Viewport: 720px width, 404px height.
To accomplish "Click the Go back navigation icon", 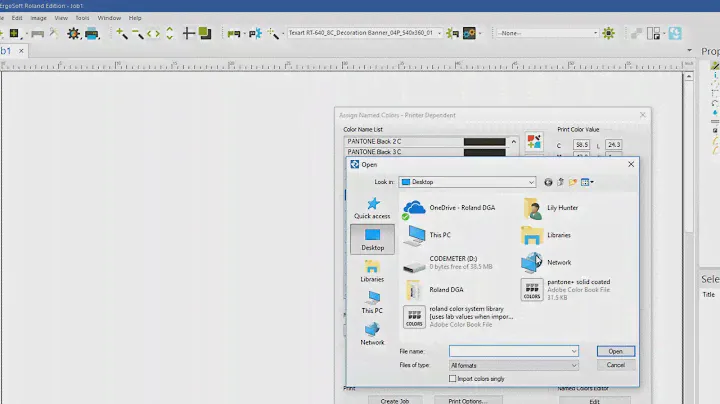I will 548,182.
